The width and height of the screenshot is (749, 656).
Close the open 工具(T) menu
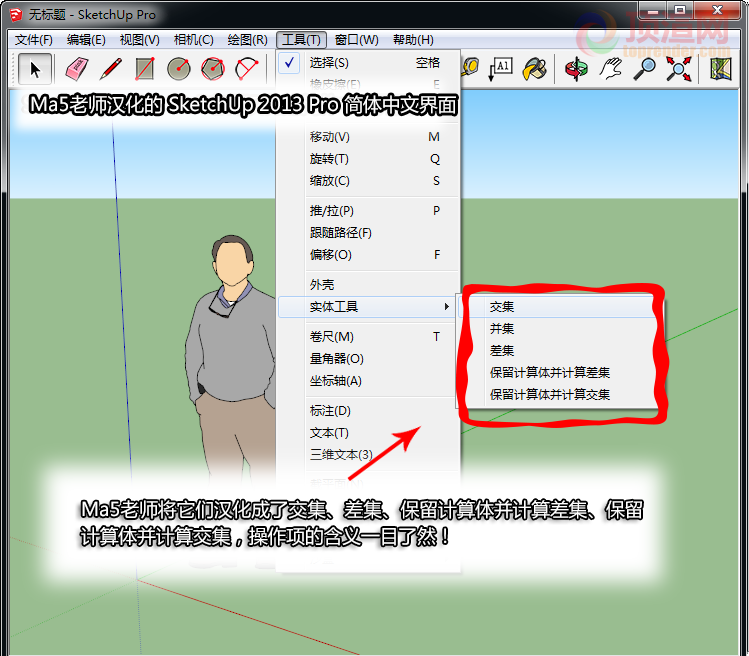(x=301, y=40)
